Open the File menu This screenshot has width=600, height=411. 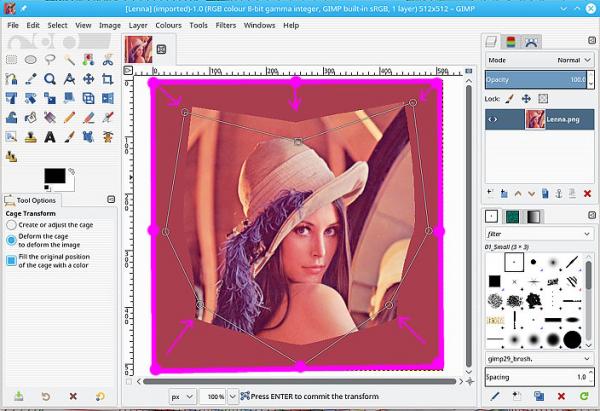[x=13, y=25]
